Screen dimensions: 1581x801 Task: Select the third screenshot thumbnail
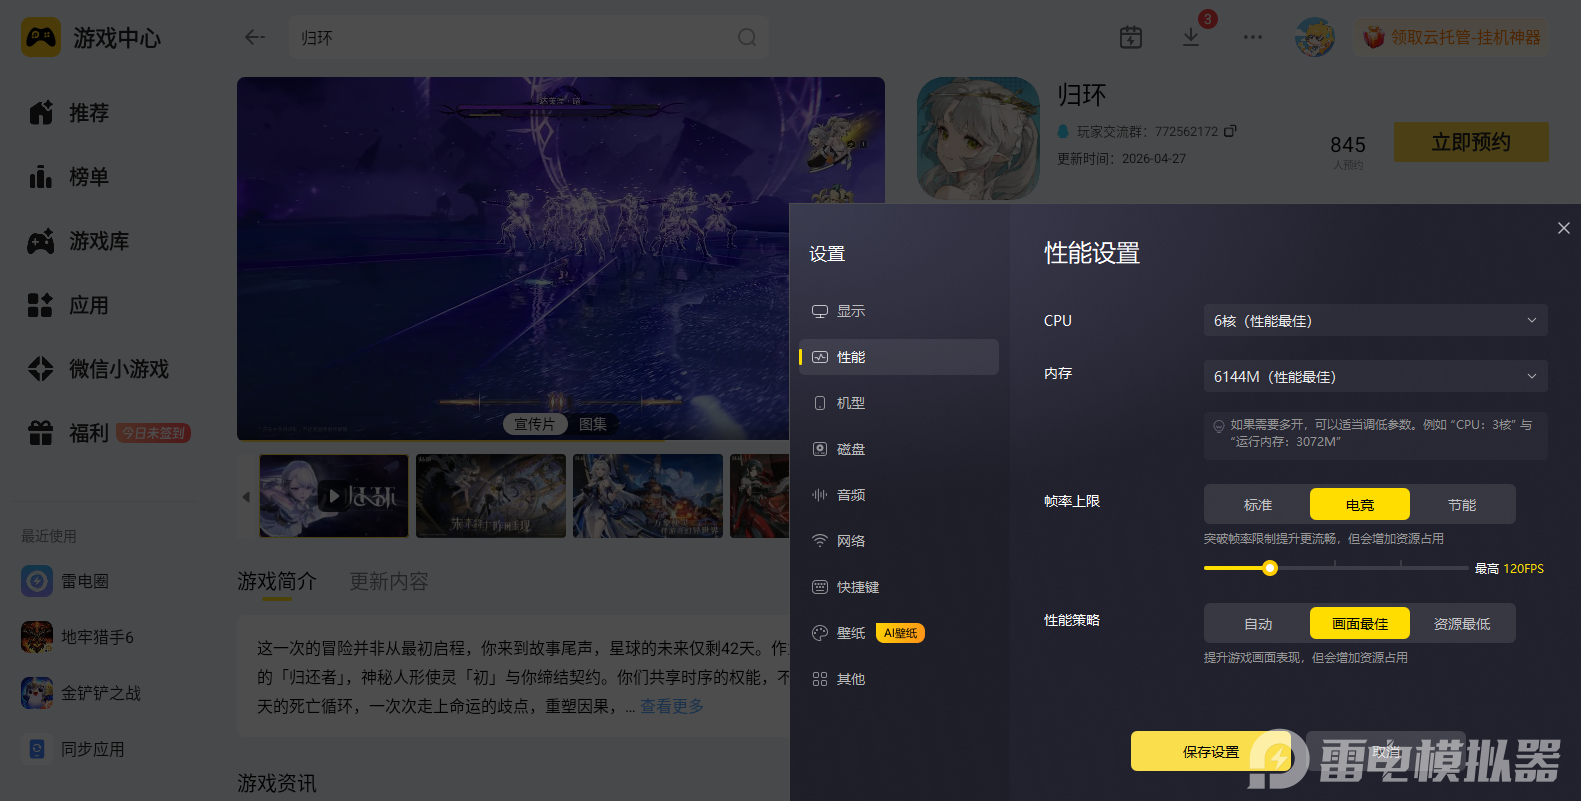(648, 496)
